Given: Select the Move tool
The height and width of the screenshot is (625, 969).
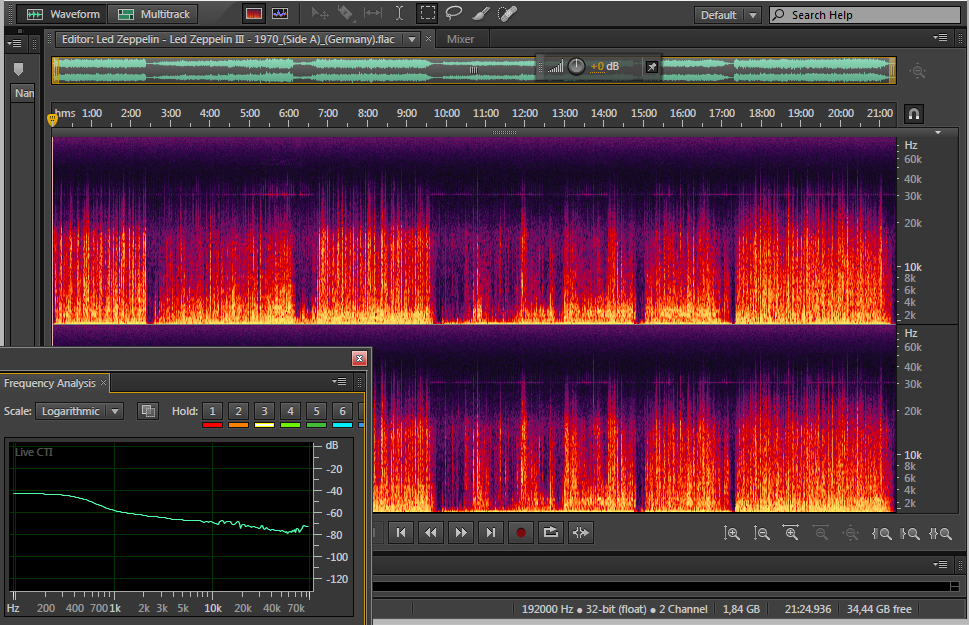Looking at the screenshot, I should pos(320,14).
